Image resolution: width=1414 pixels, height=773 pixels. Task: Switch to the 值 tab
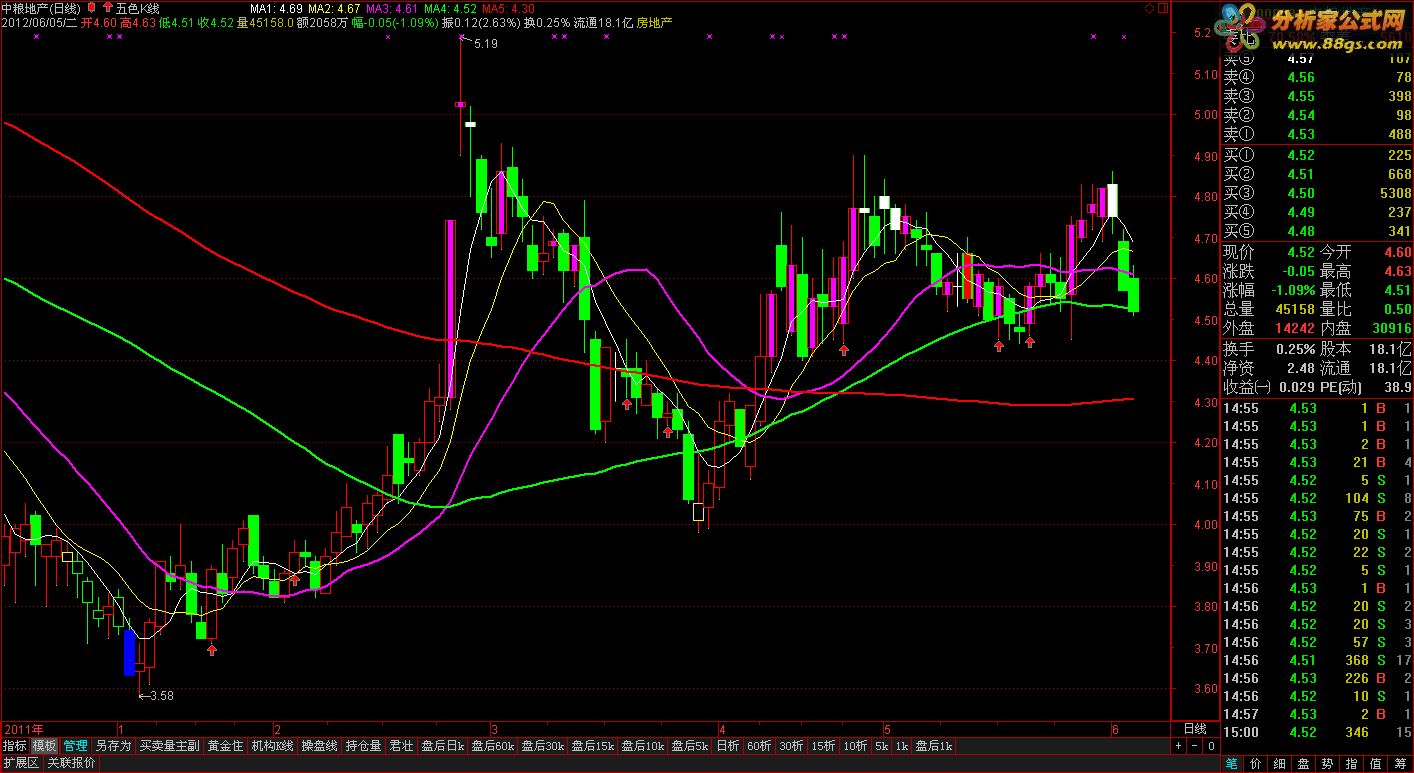(x=1376, y=764)
